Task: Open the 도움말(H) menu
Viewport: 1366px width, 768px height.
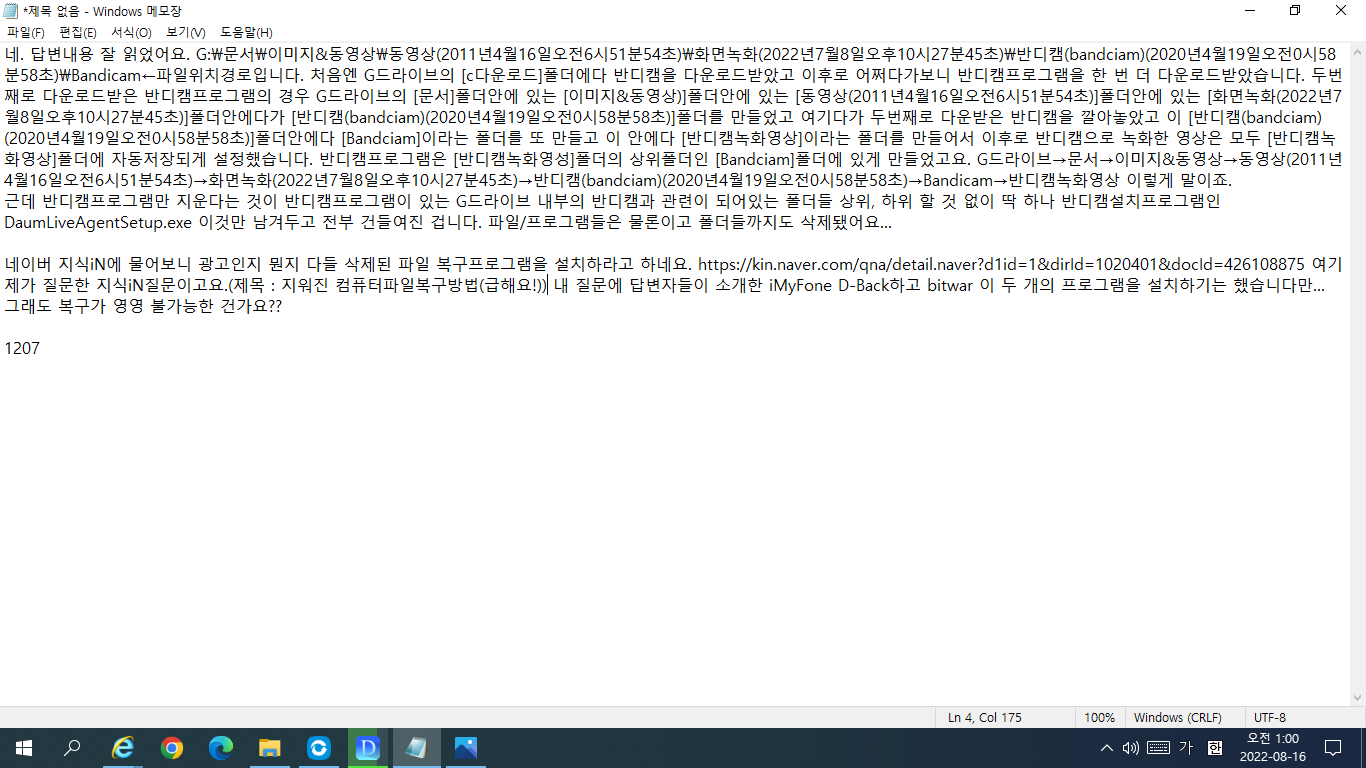Action: [246, 33]
